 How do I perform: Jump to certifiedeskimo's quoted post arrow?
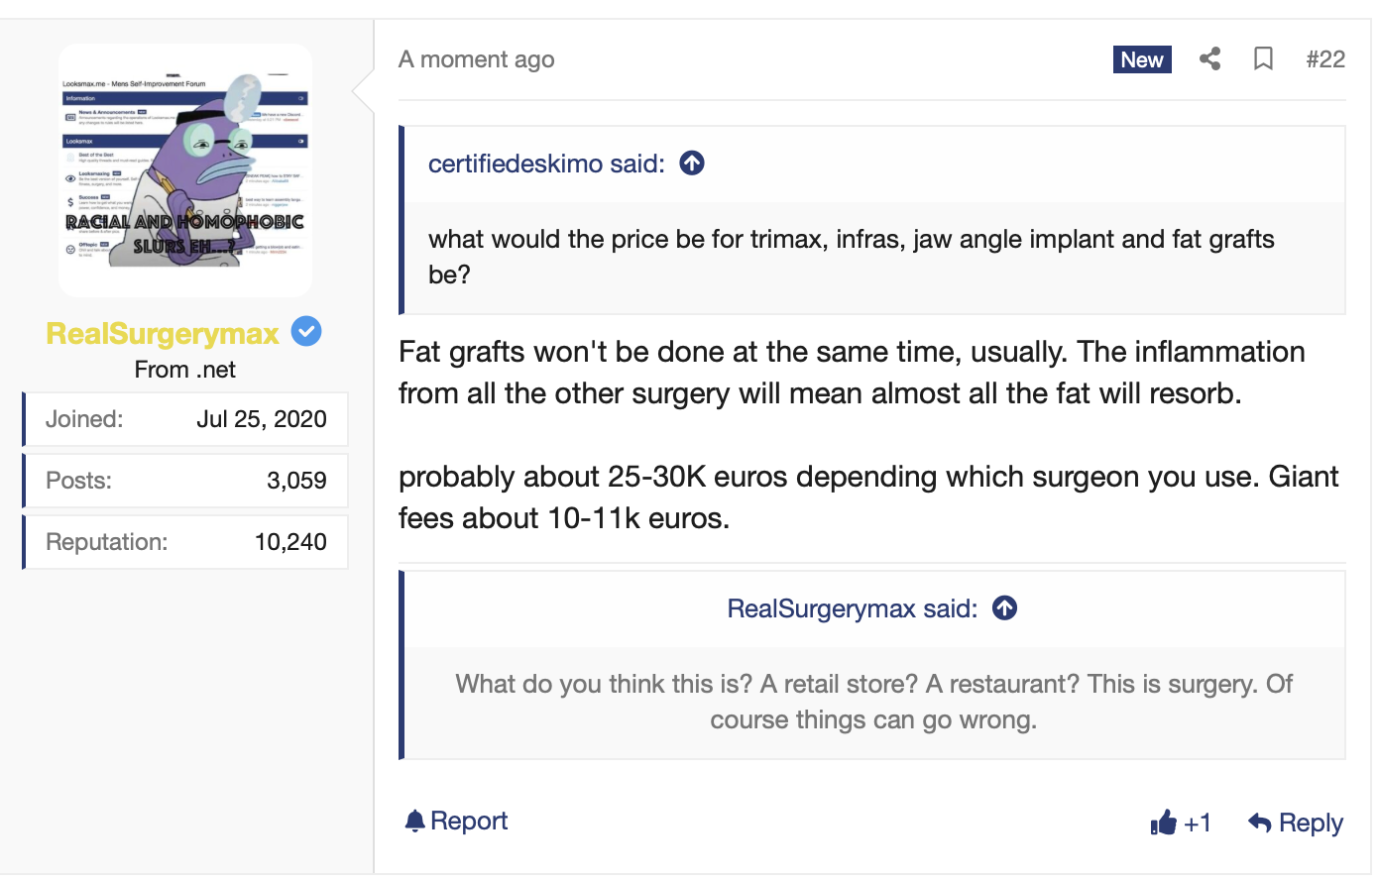(x=692, y=163)
